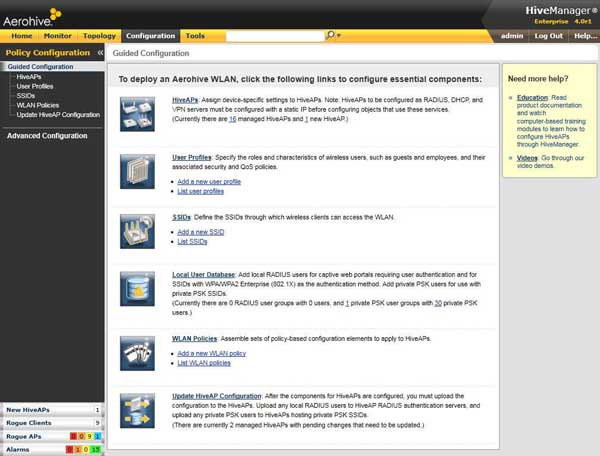
Task: Click the 30 private PSK users link
Action: [x=438, y=303]
